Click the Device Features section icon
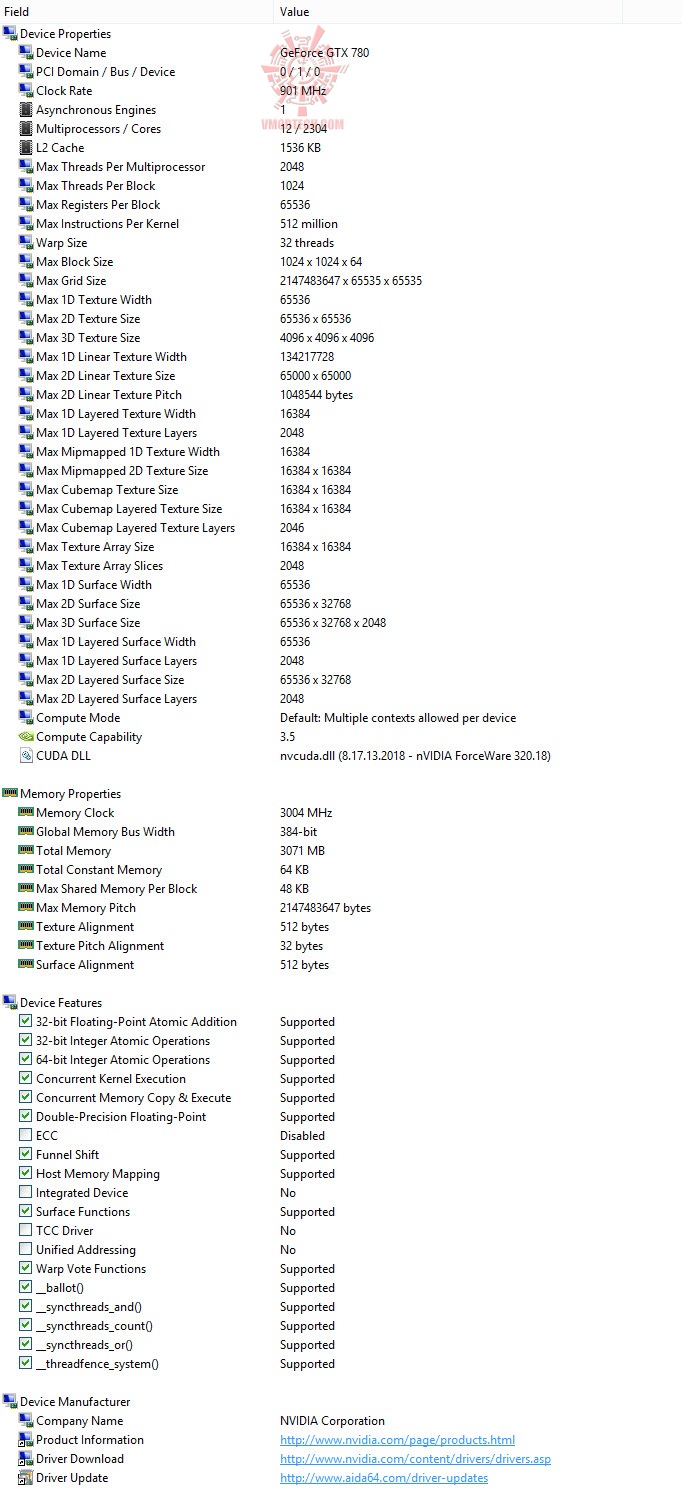This screenshot has width=682, height=1493. (10, 1003)
